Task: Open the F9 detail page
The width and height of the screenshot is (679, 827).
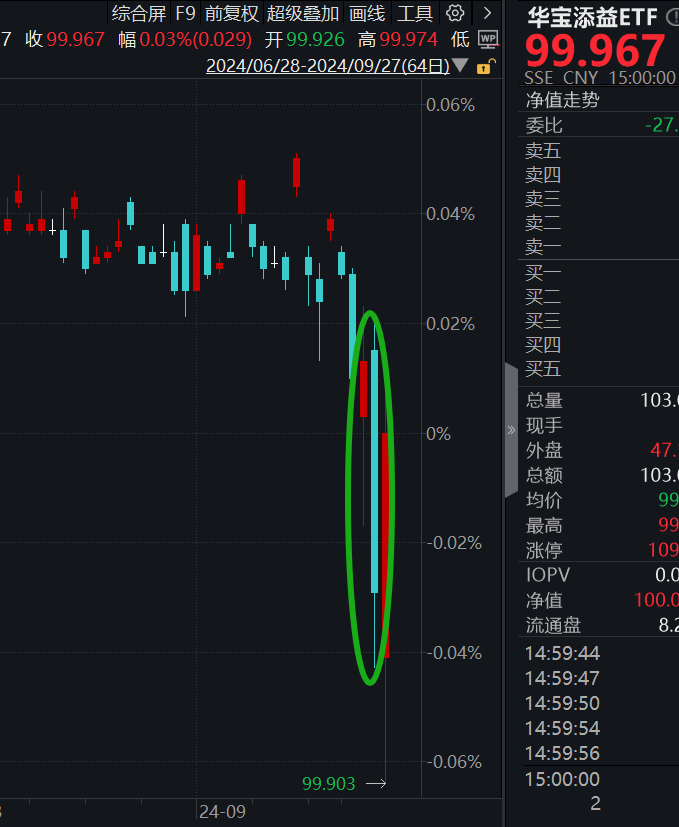Action: 185,13
